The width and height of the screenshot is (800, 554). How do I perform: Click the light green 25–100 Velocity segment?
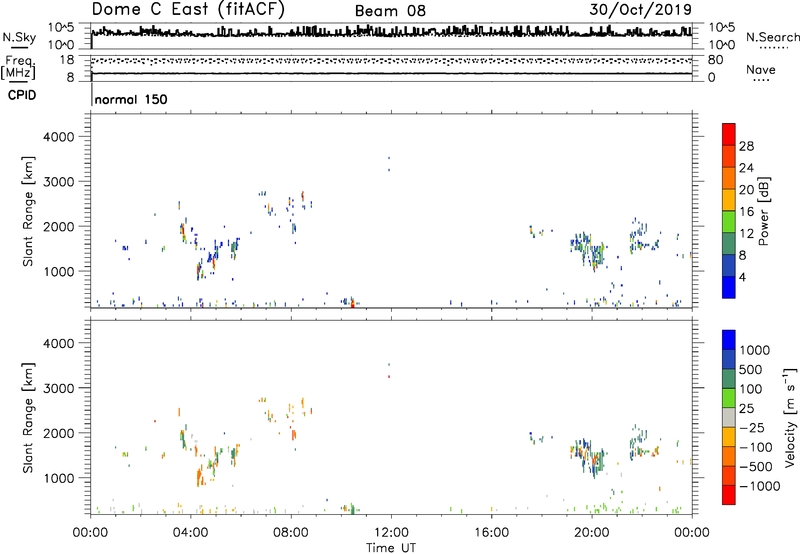click(729, 398)
